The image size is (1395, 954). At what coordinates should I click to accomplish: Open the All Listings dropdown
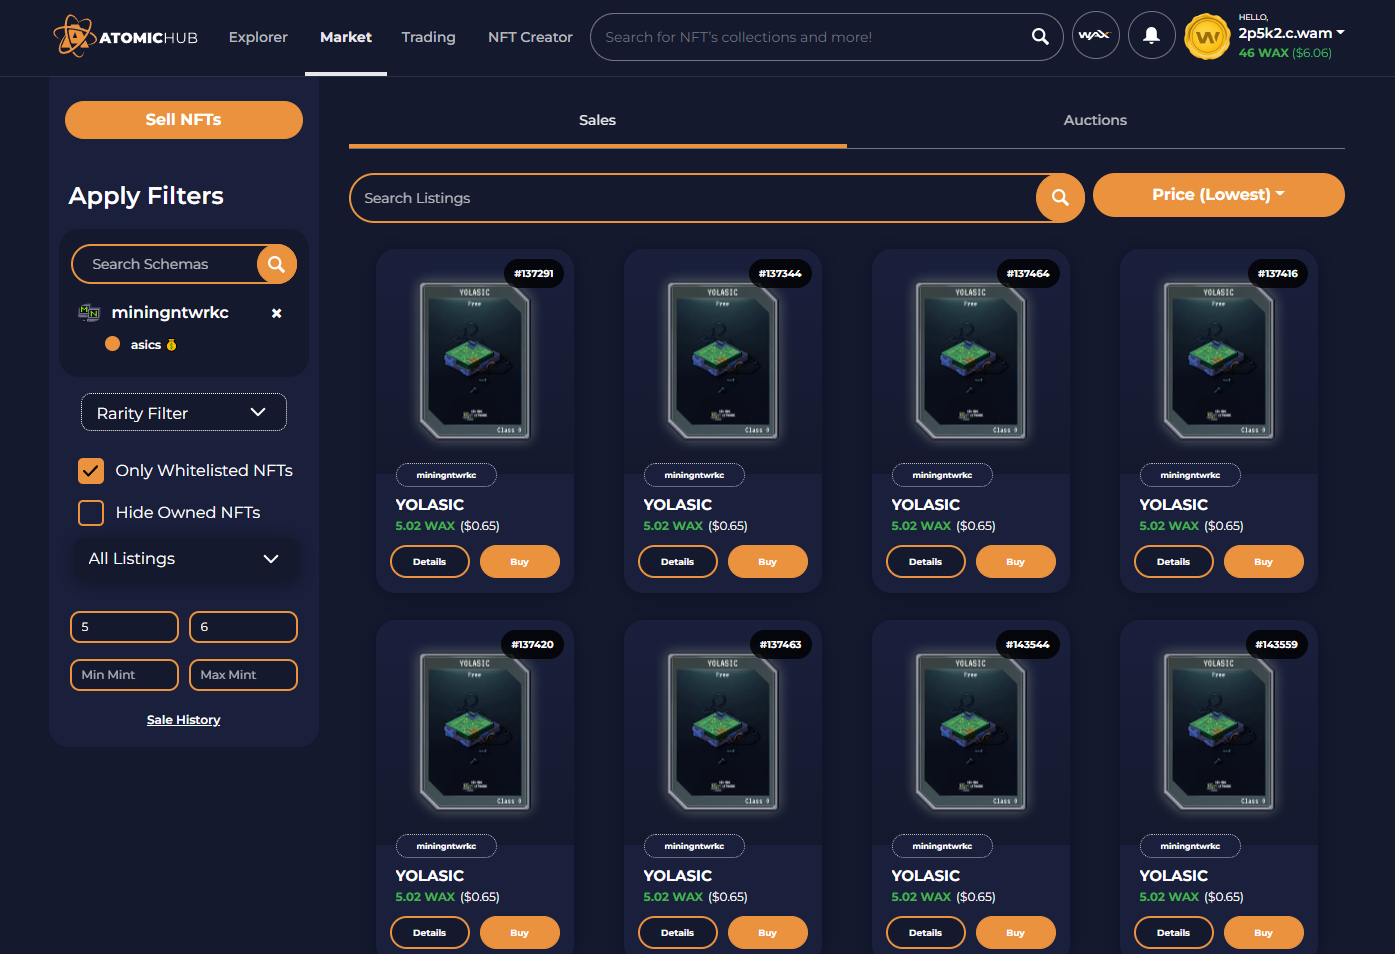[x=184, y=558]
